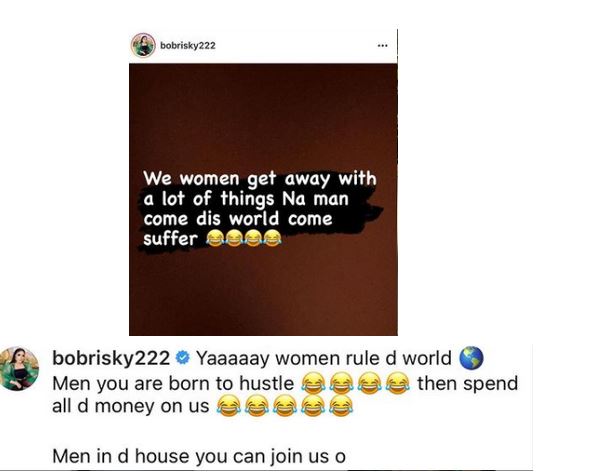The height and width of the screenshot is (472, 593).
Task: Click last laughing emoji after 'hustle'
Action: (398, 383)
